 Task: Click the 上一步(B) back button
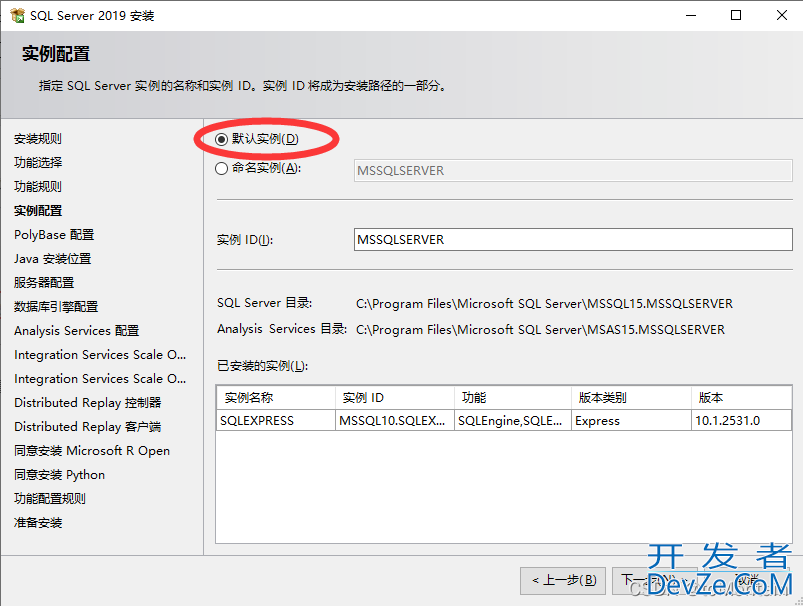(563, 580)
